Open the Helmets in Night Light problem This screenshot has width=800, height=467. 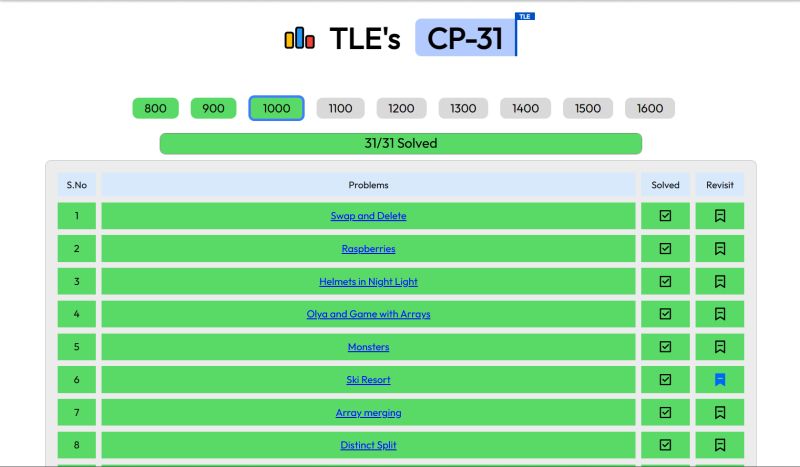[x=368, y=282]
